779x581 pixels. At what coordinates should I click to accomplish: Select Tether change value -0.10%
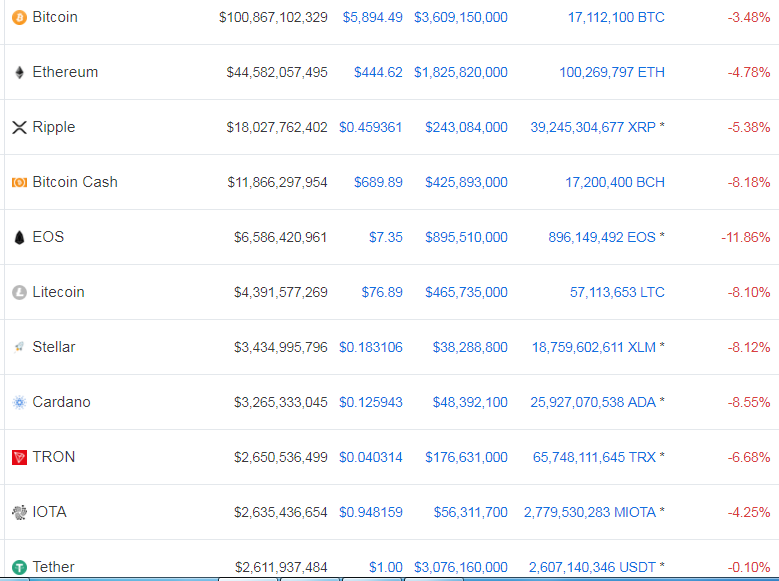(x=749, y=567)
